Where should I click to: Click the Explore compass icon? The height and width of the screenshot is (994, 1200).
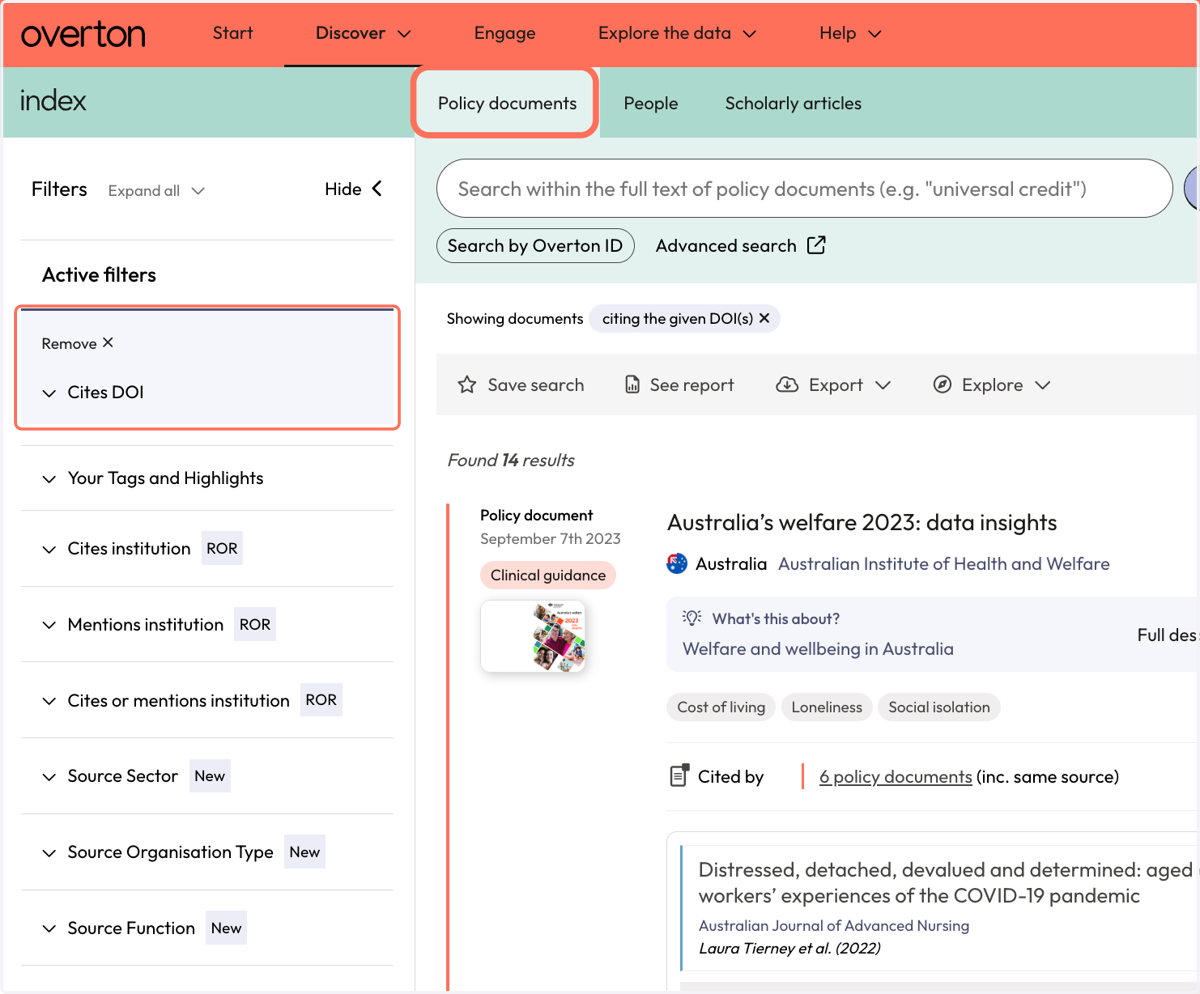[x=942, y=385]
